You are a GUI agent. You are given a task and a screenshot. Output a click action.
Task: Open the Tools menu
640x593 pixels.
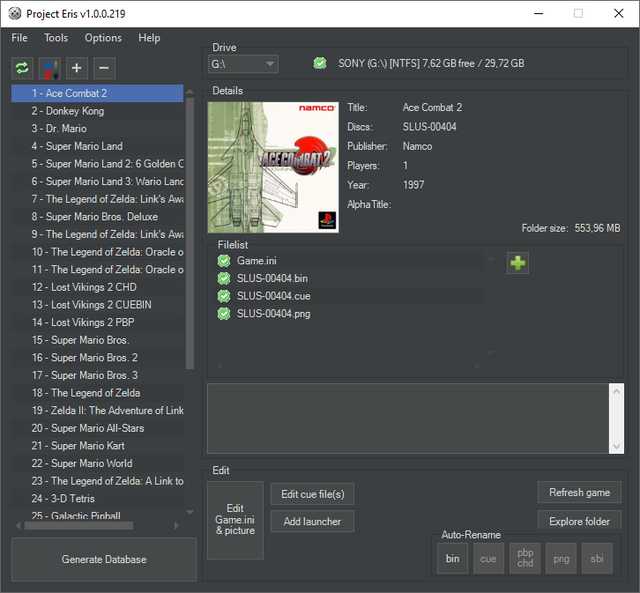click(56, 38)
